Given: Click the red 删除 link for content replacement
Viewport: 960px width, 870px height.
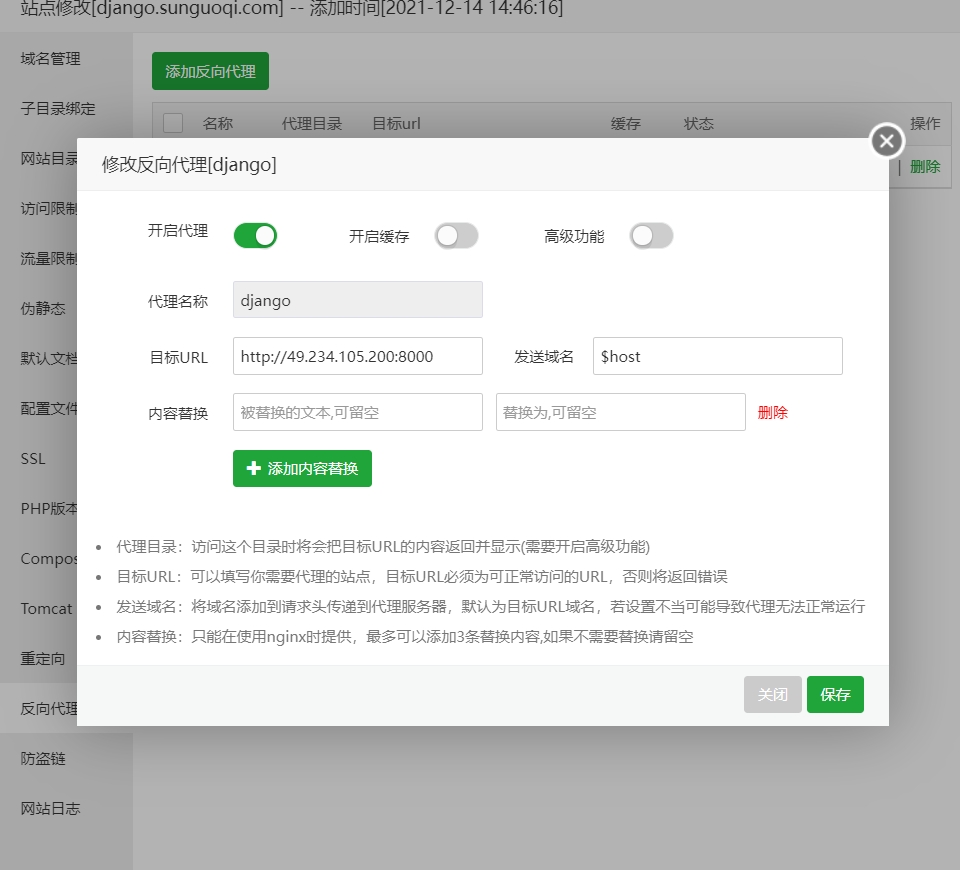Looking at the screenshot, I should [x=773, y=413].
